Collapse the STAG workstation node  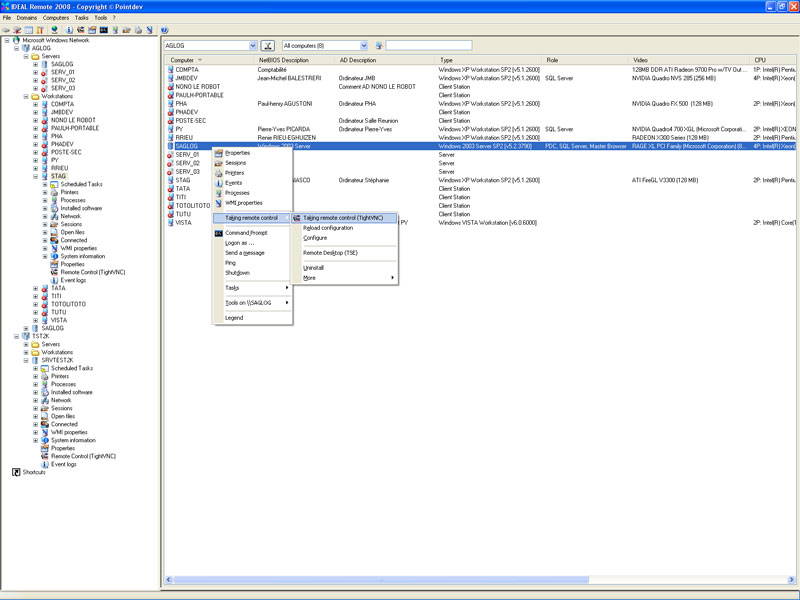pyautogui.click(x=36, y=177)
